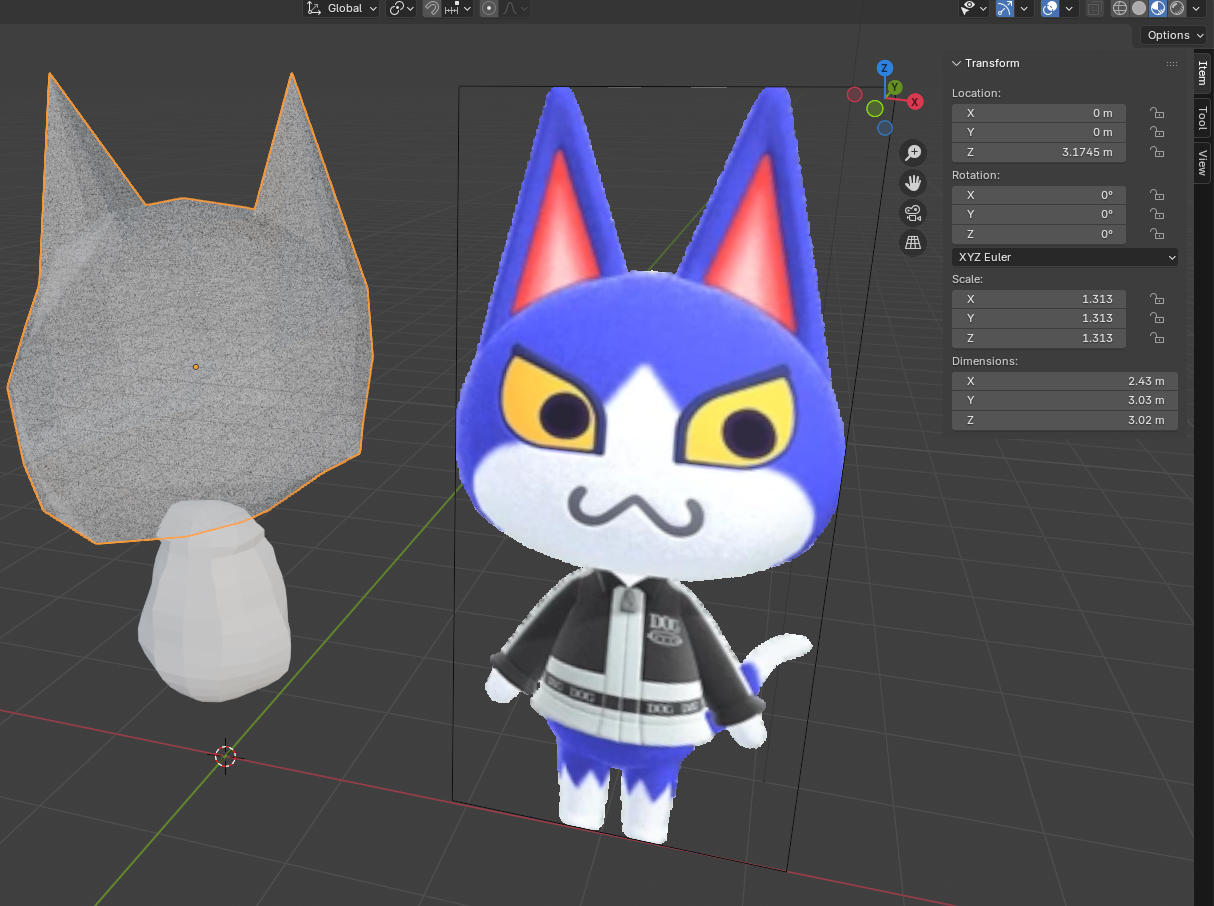Image resolution: width=1214 pixels, height=906 pixels.
Task: Open selectability and visibility dropdown
Action: click(x=973, y=8)
